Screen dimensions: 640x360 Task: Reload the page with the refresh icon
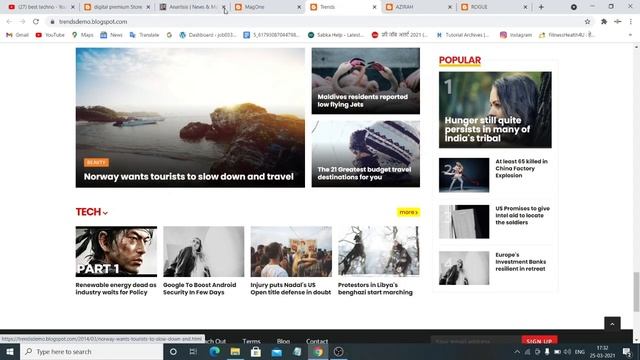(x=36, y=22)
